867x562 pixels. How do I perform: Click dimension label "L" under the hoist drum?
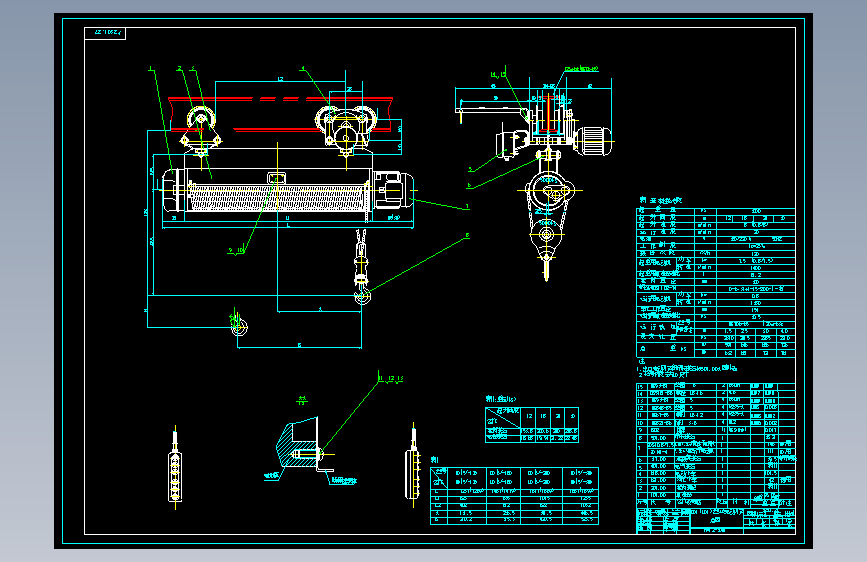(288, 226)
